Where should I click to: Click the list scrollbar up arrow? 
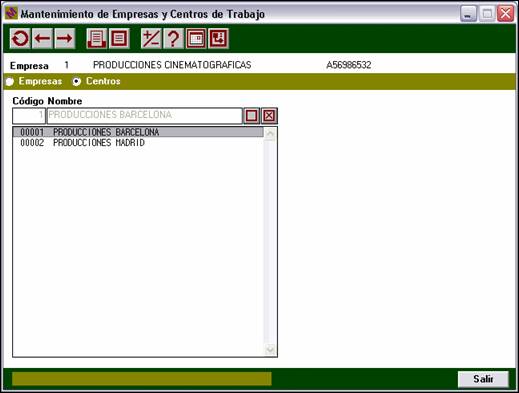point(270,134)
